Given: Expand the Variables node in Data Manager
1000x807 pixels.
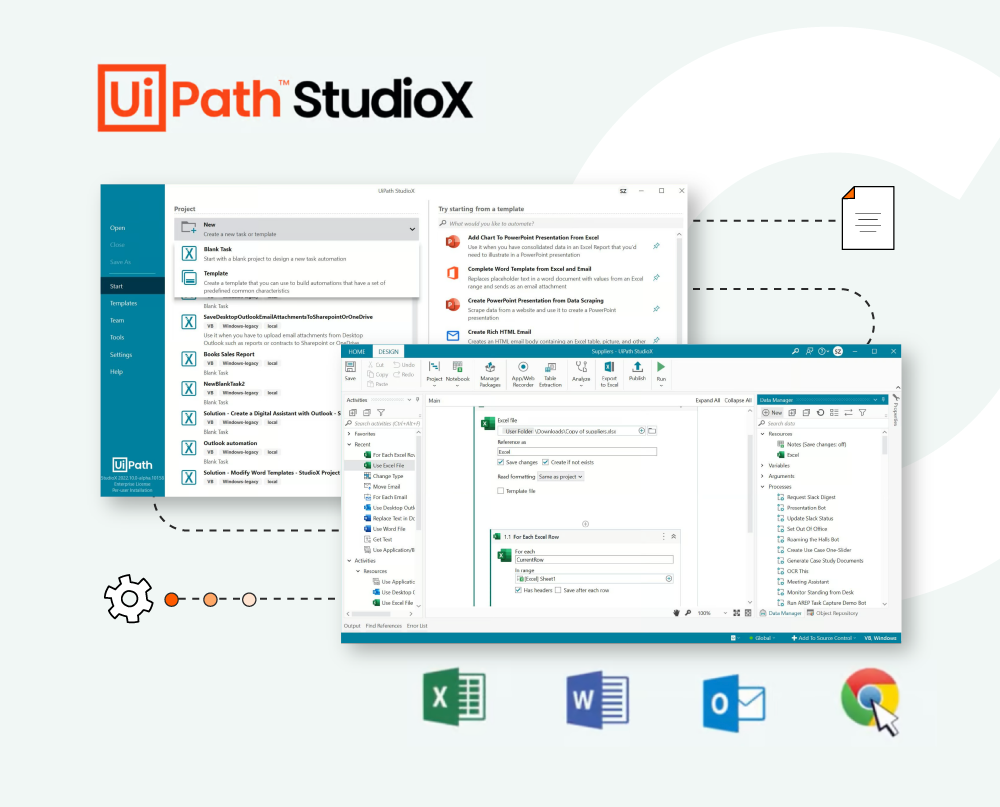Looking at the screenshot, I should (x=762, y=466).
